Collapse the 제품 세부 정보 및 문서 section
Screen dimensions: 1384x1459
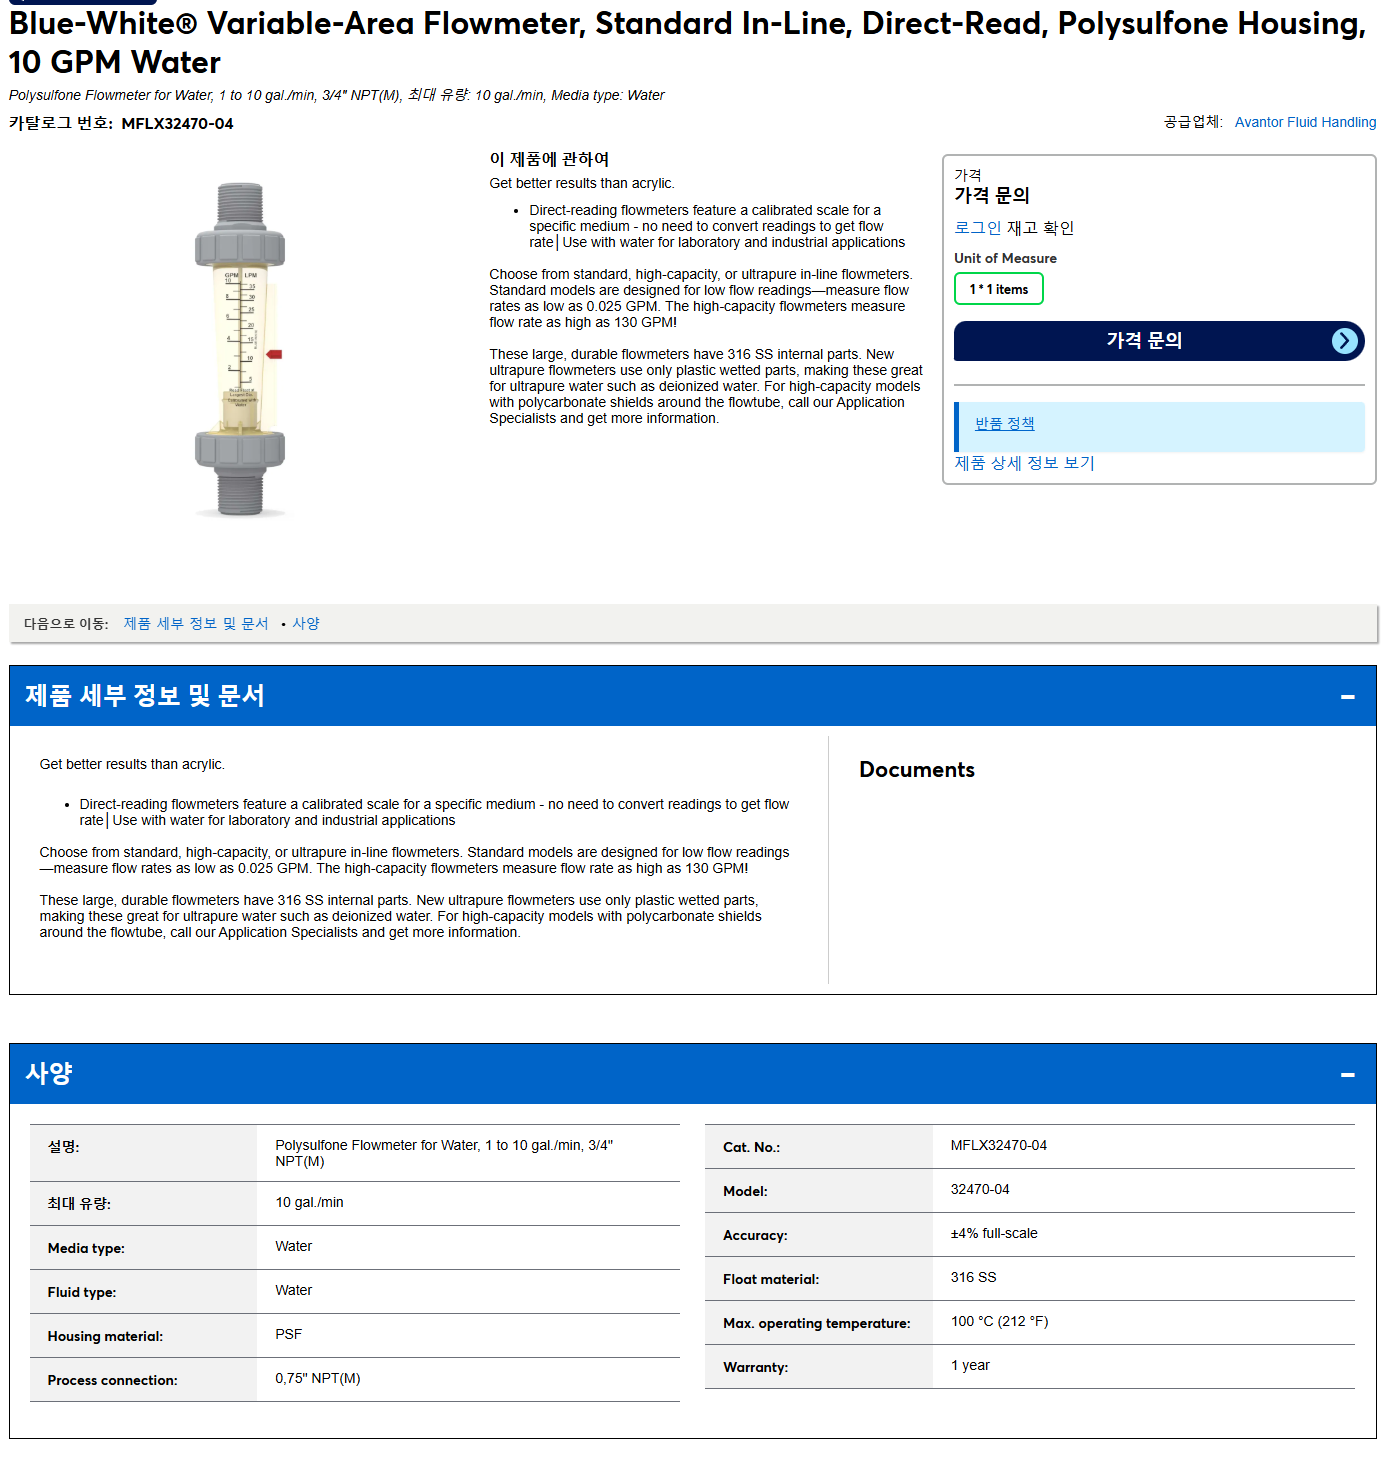pyautogui.click(x=1347, y=696)
